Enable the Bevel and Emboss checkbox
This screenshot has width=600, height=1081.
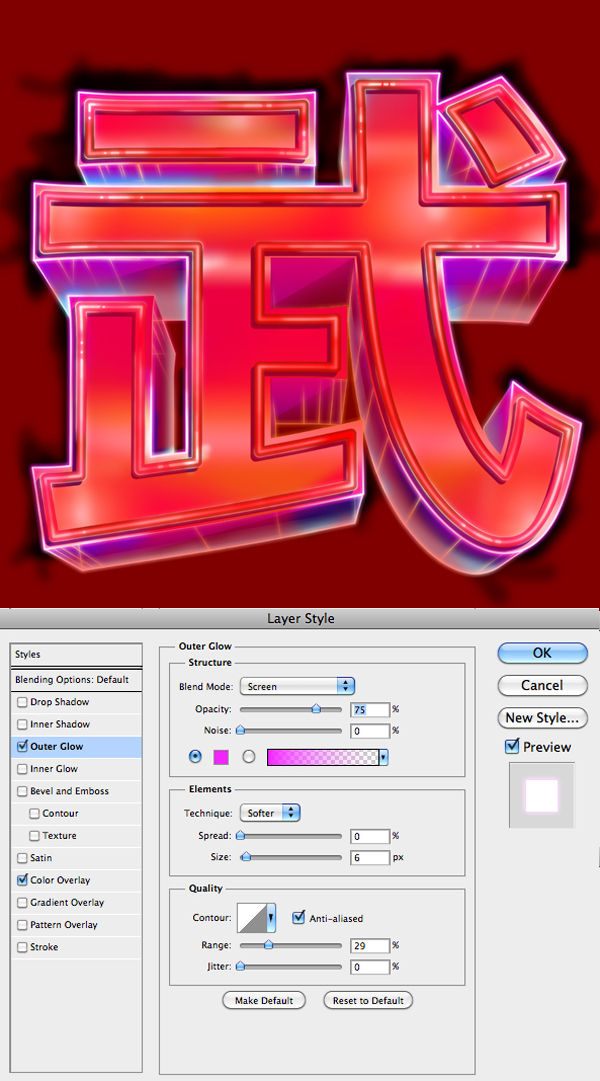[22, 791]
